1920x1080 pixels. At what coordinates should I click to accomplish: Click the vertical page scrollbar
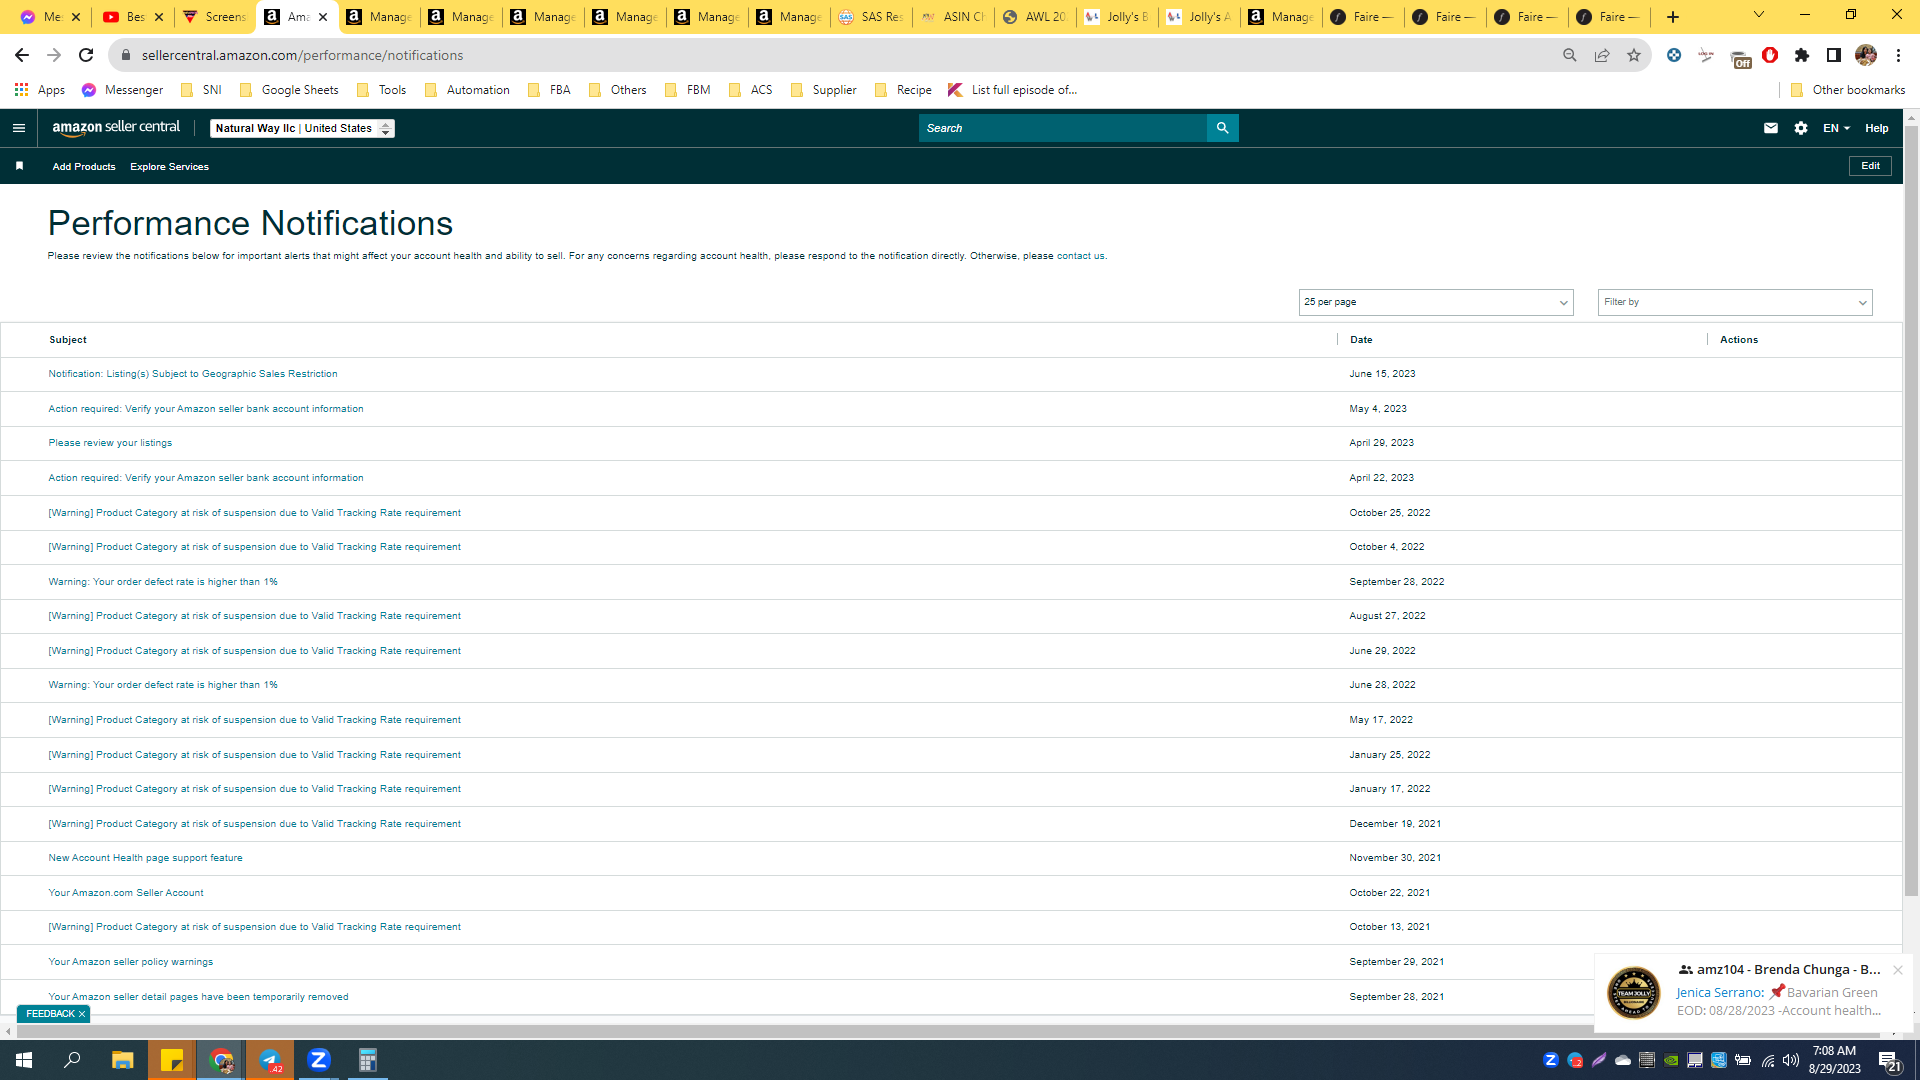point(1911,510)
